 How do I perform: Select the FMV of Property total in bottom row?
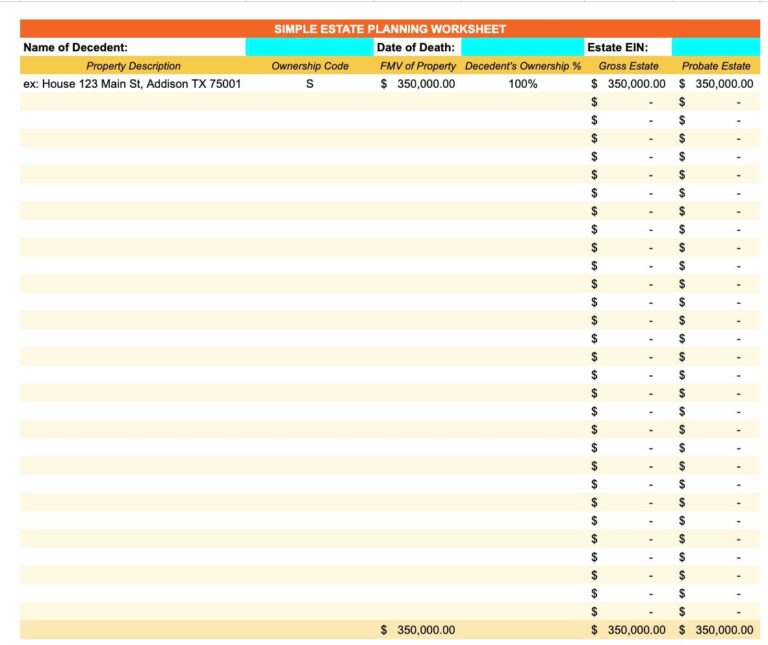418,630
